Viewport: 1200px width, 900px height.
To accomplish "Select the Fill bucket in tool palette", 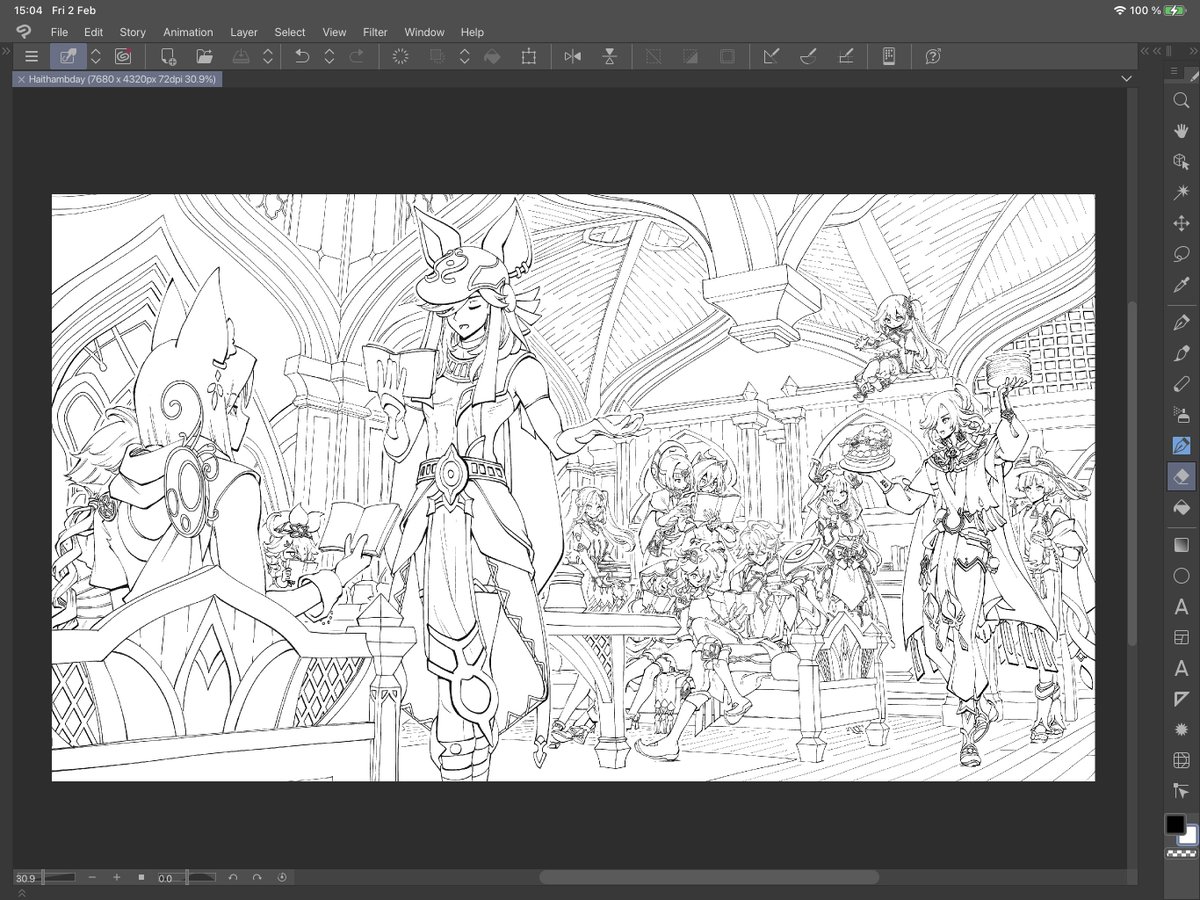I will pyautogui.click(x=1180, y=508).
